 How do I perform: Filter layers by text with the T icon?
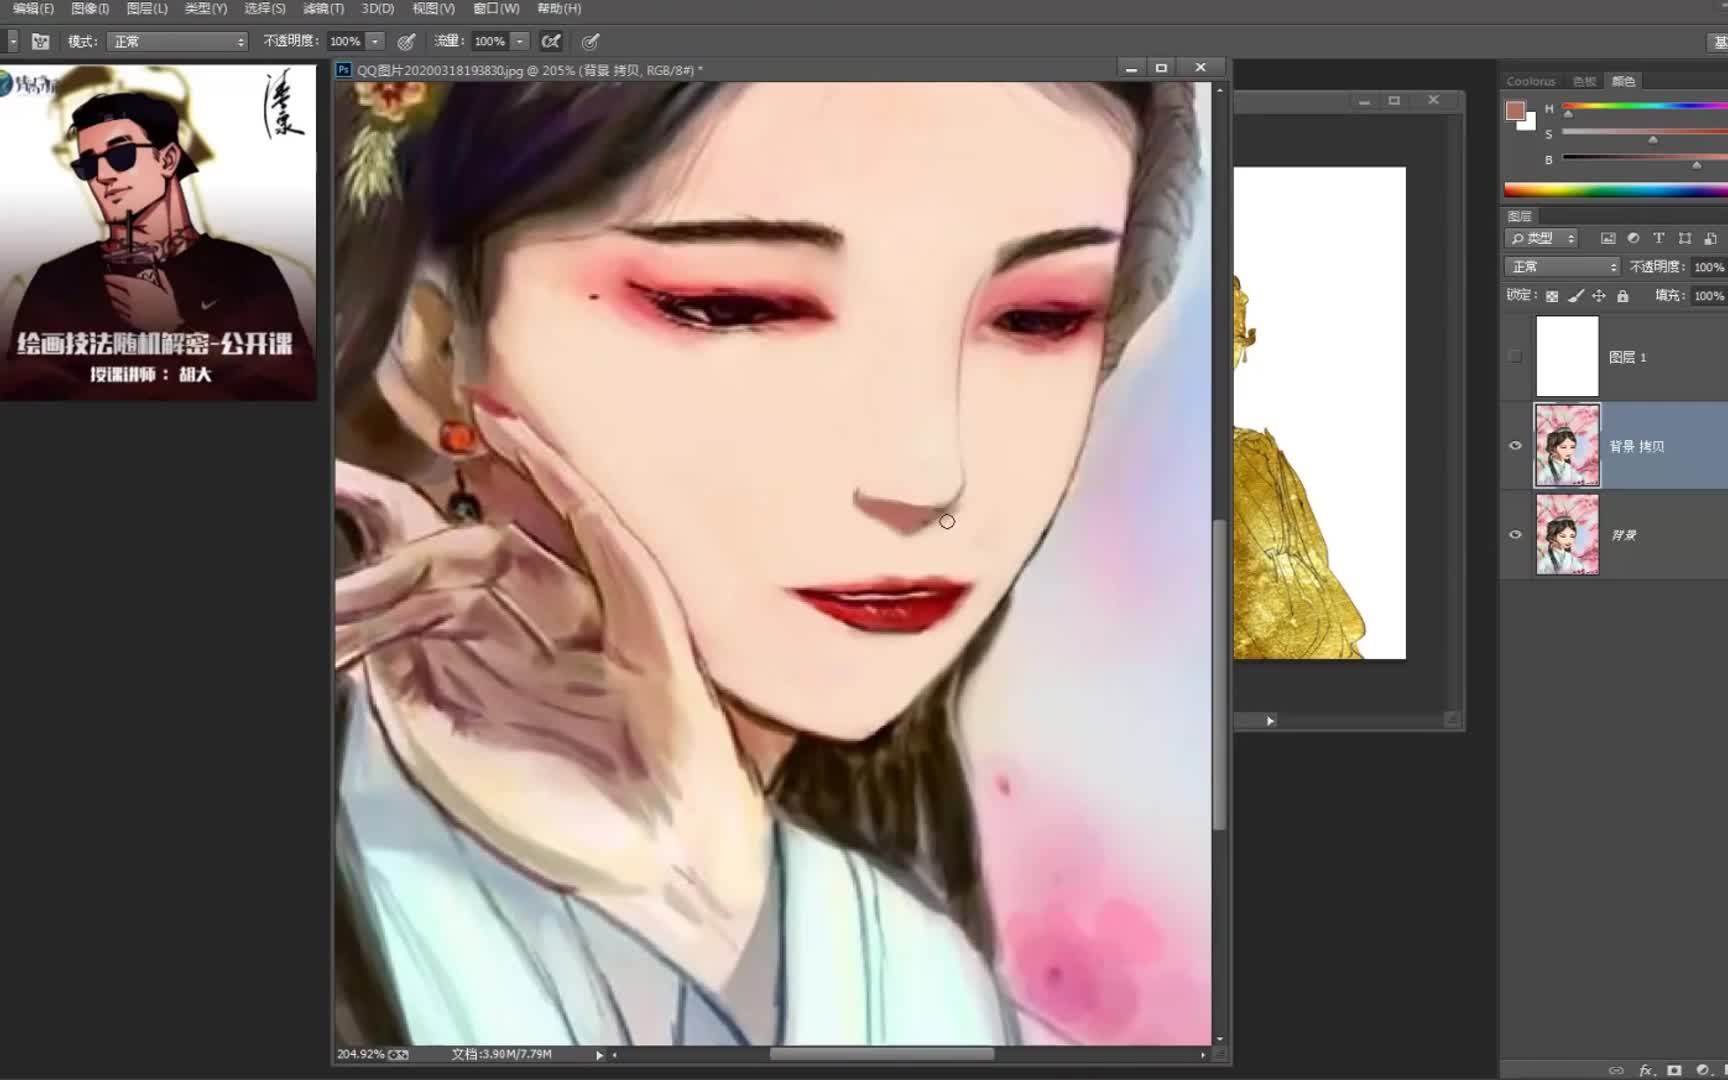[1658, 238]
